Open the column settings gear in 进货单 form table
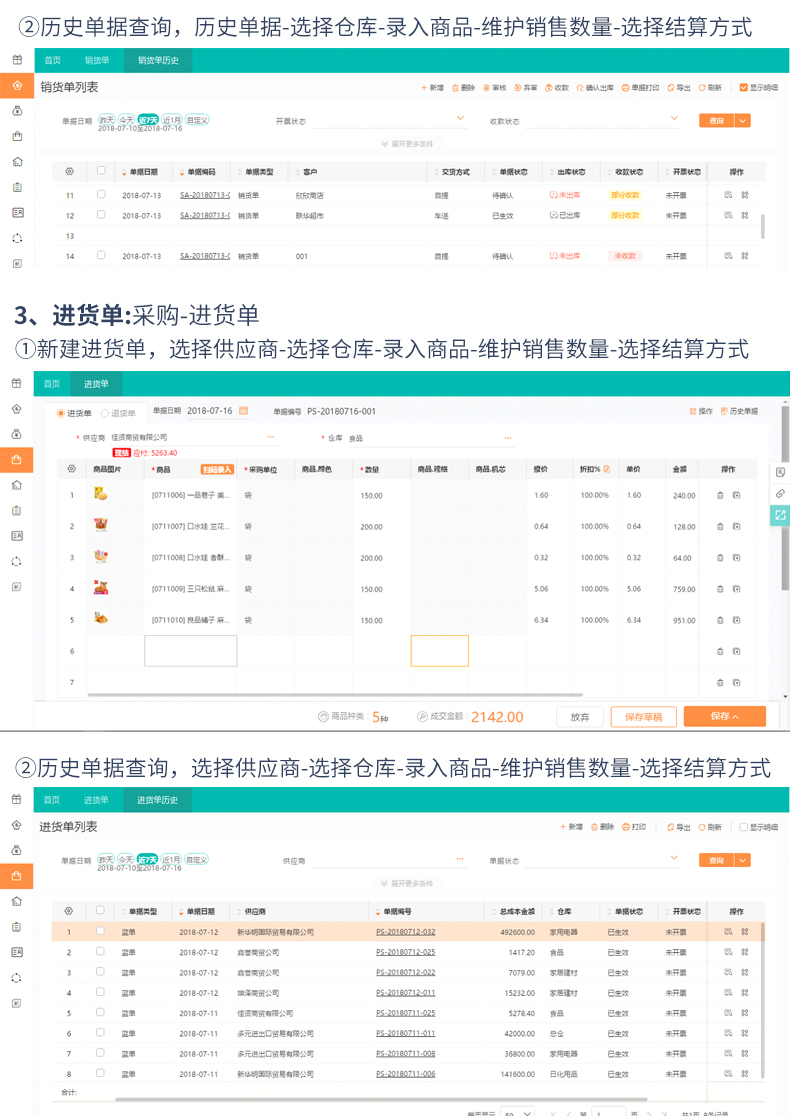The height and width of the screenshot is (1116, 790). coord(71,469)
